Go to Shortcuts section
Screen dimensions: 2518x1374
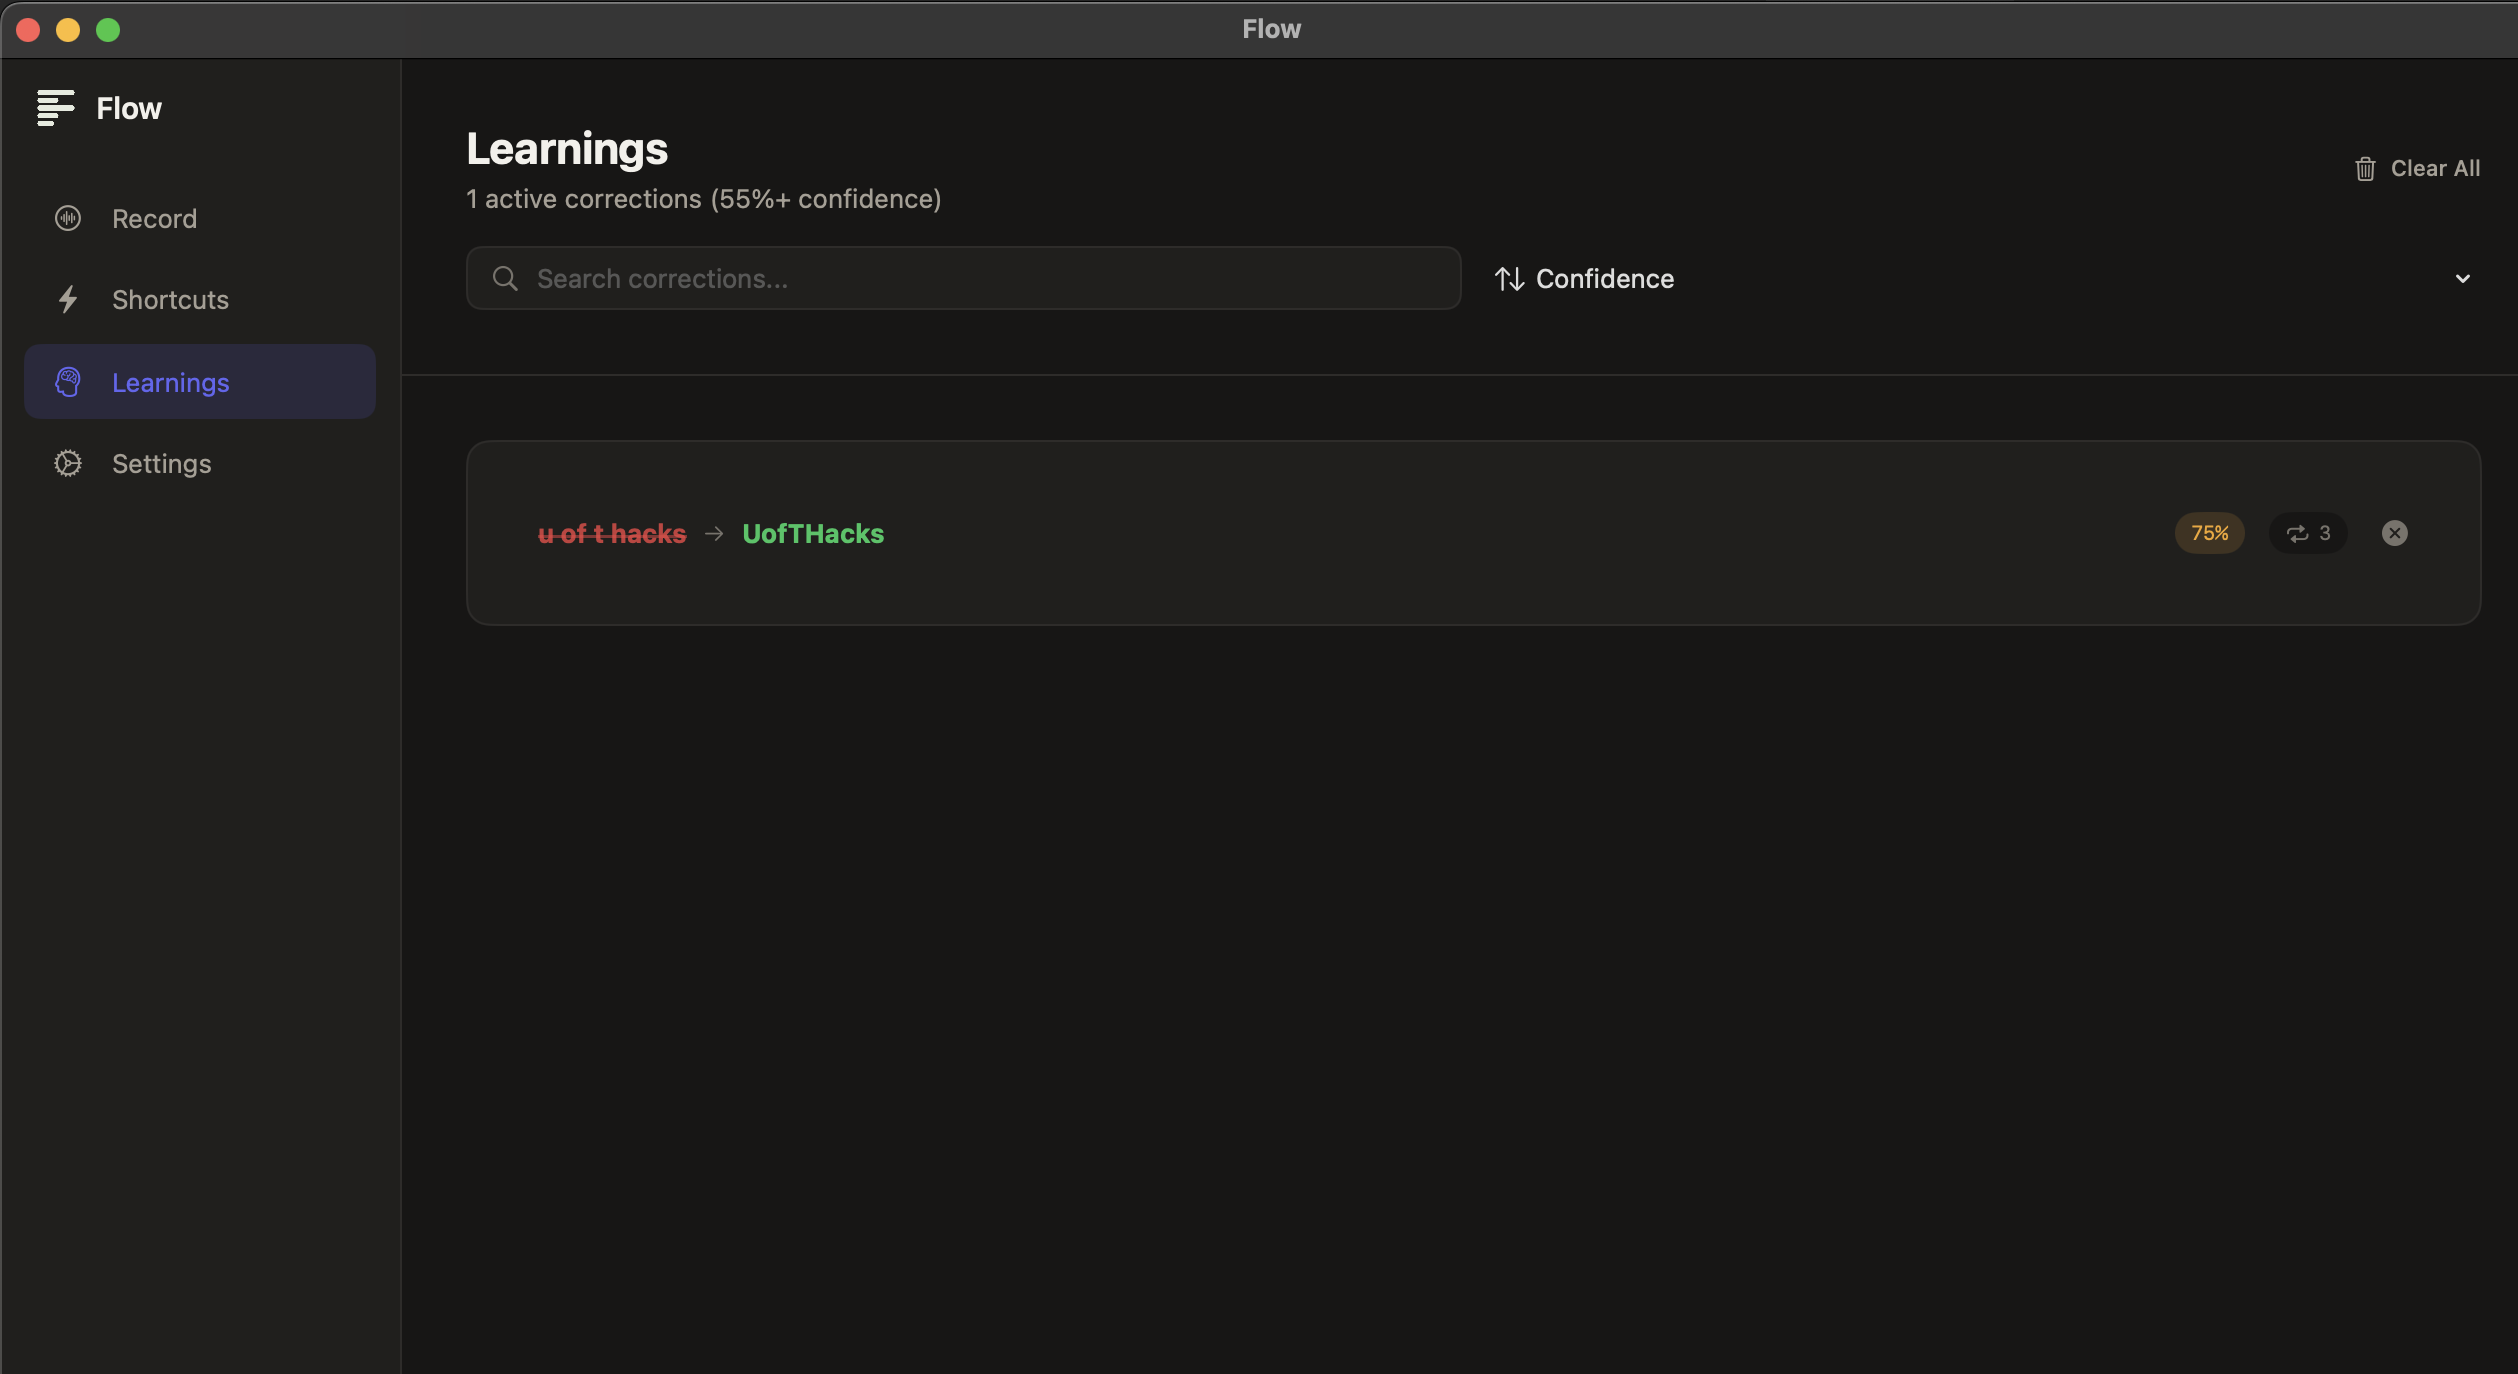pyautogui.click(x=170, y=299)
